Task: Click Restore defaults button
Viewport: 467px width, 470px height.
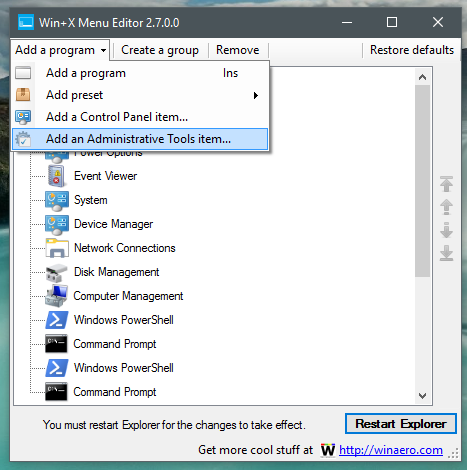Action: click(x=412, y=50)
